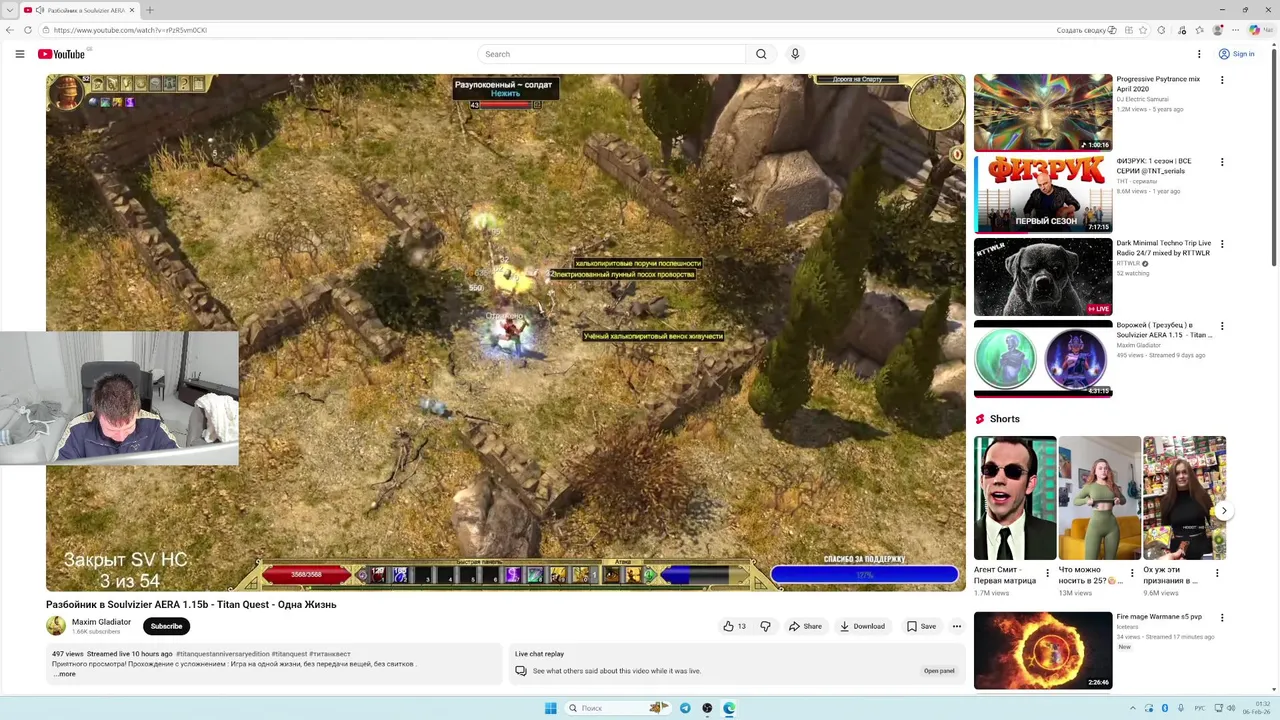
Task: Save video to playlist
Action: [921, 626]
